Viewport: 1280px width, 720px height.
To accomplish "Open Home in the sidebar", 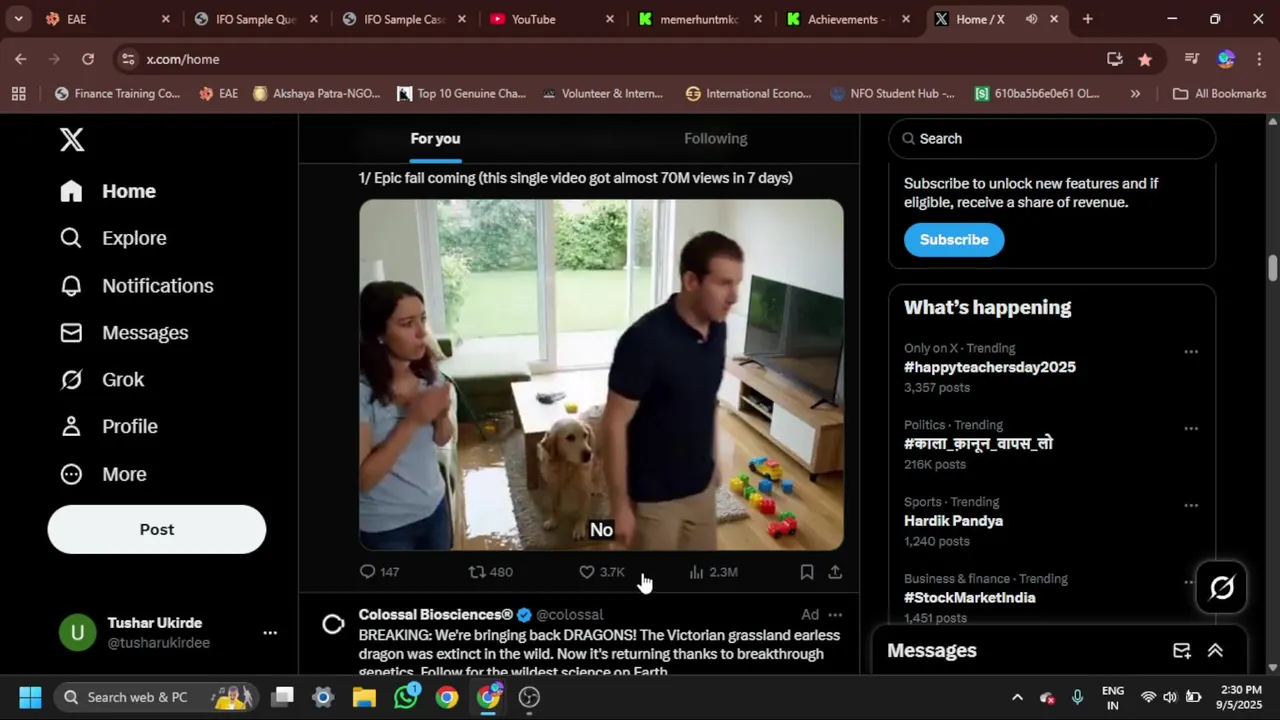I will pyautogui.click(x=108, y=191).
